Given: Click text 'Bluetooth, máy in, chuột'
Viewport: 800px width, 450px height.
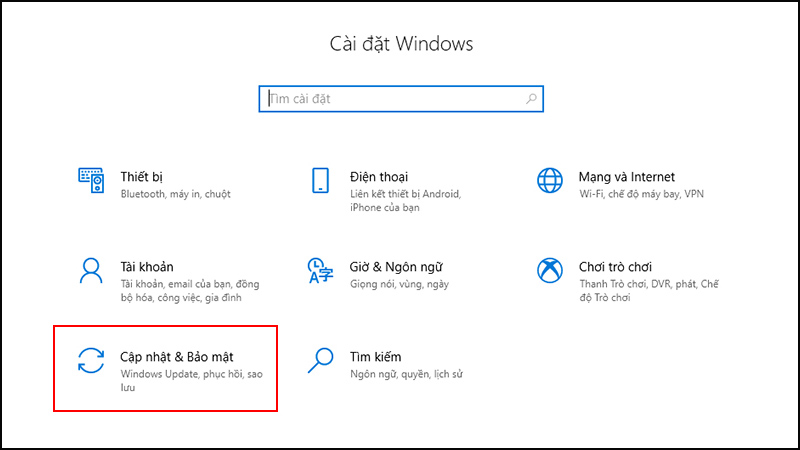Looking at the screenshot, I should (176, 194).
